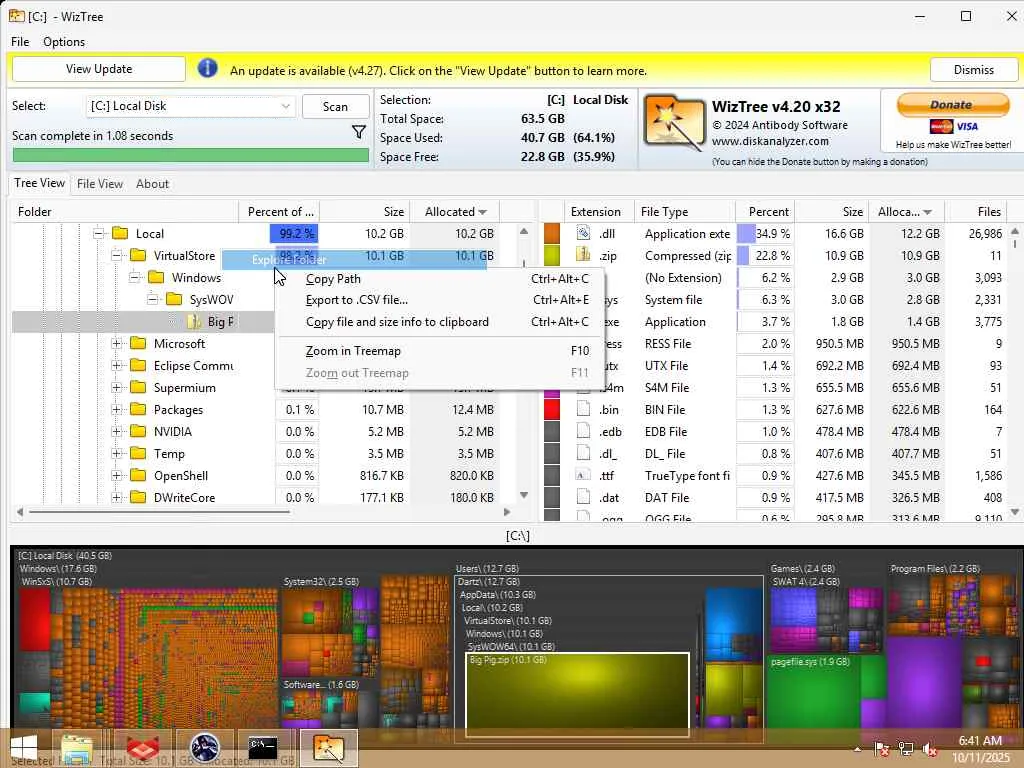Click the Supermium folder icon
The width and height of the screenshot is (1024, 768).
click(x=138, y=387)
